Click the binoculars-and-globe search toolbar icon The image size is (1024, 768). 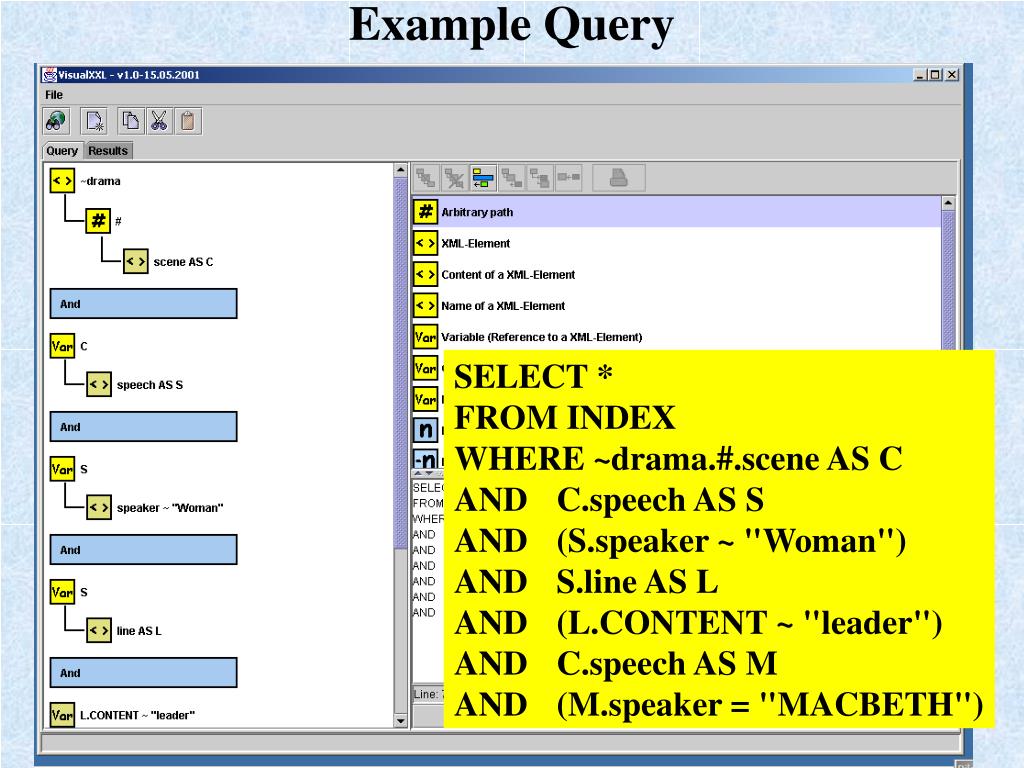coord(56,121)
